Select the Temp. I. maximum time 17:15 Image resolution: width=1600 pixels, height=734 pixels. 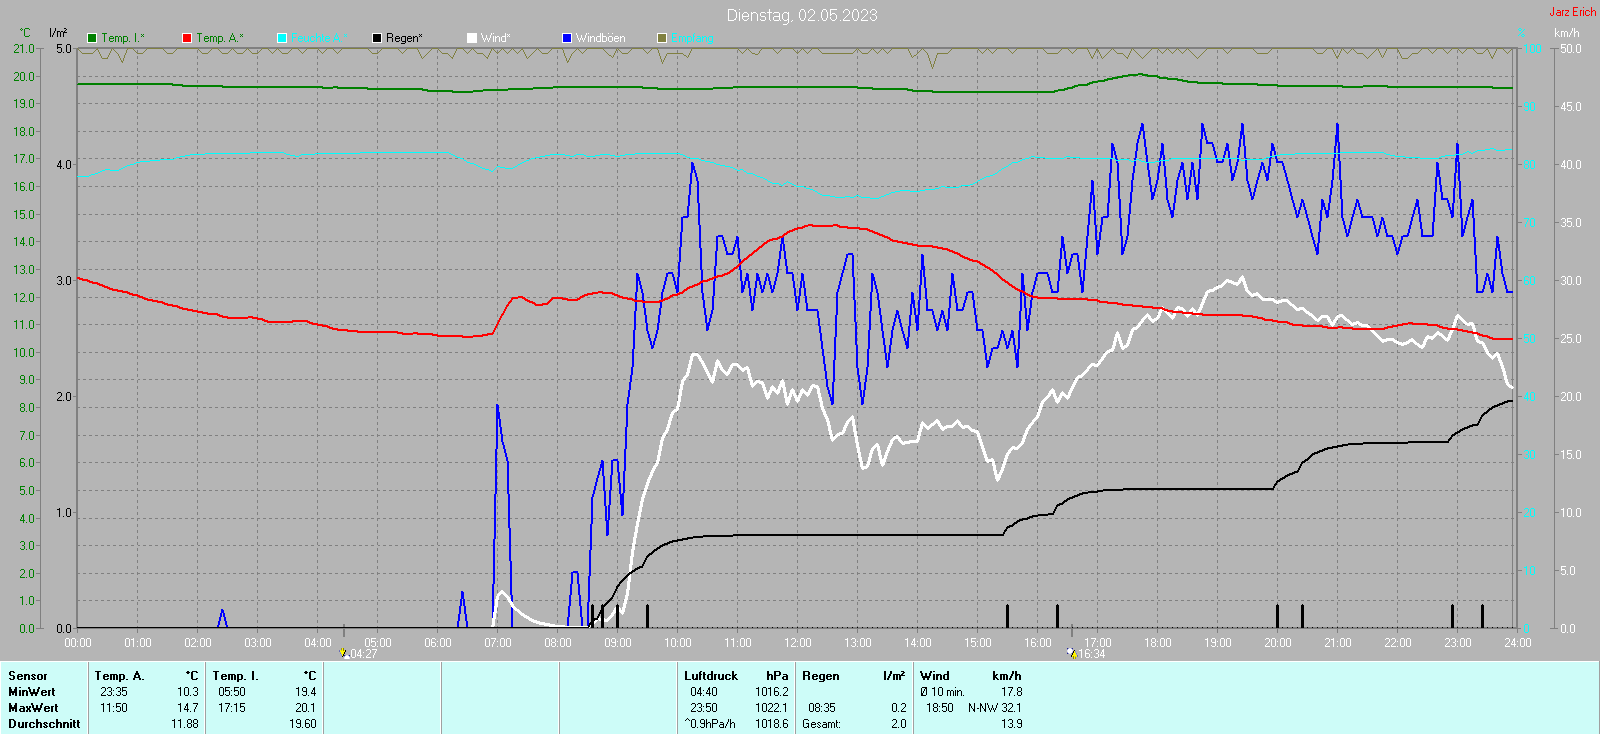pyautogui.click(x=232, y=708)
